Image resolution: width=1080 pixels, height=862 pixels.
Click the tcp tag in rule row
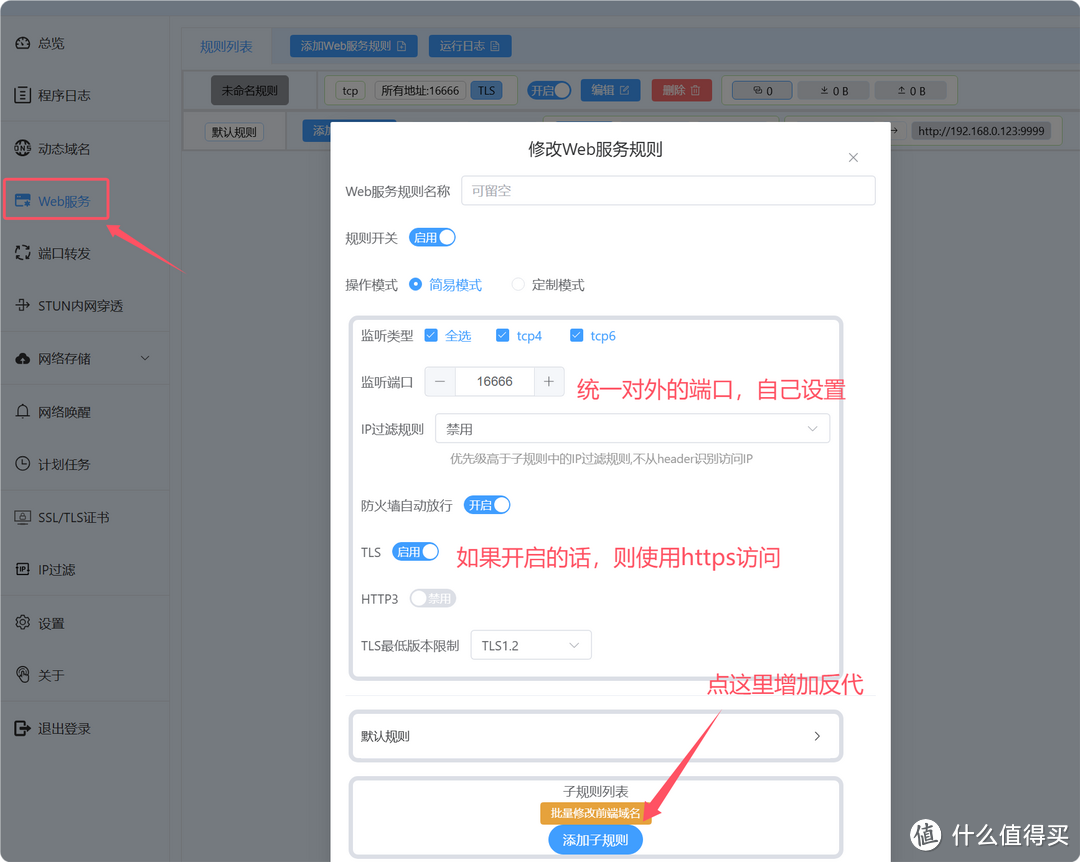[350, 90]
